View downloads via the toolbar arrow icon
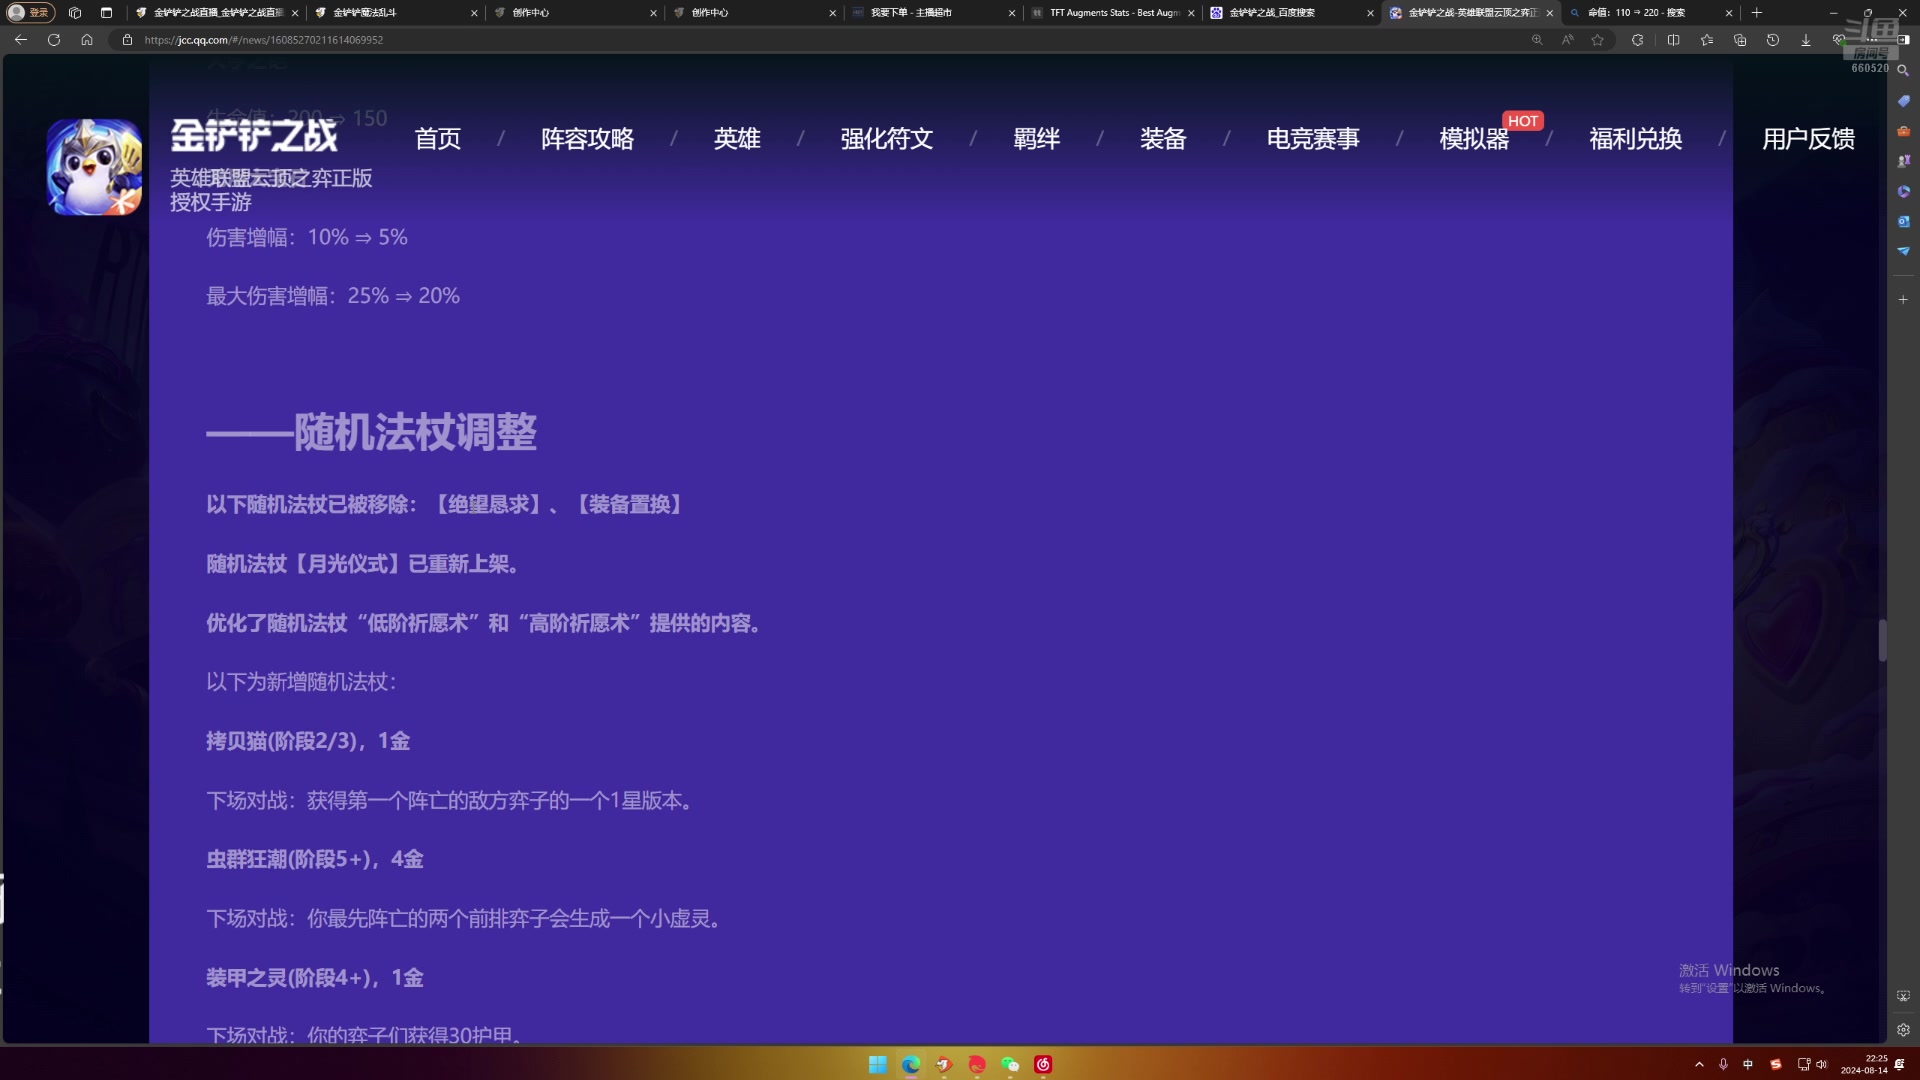The height and width of the screenshot is (1080, 1920). pos(1806,41)
